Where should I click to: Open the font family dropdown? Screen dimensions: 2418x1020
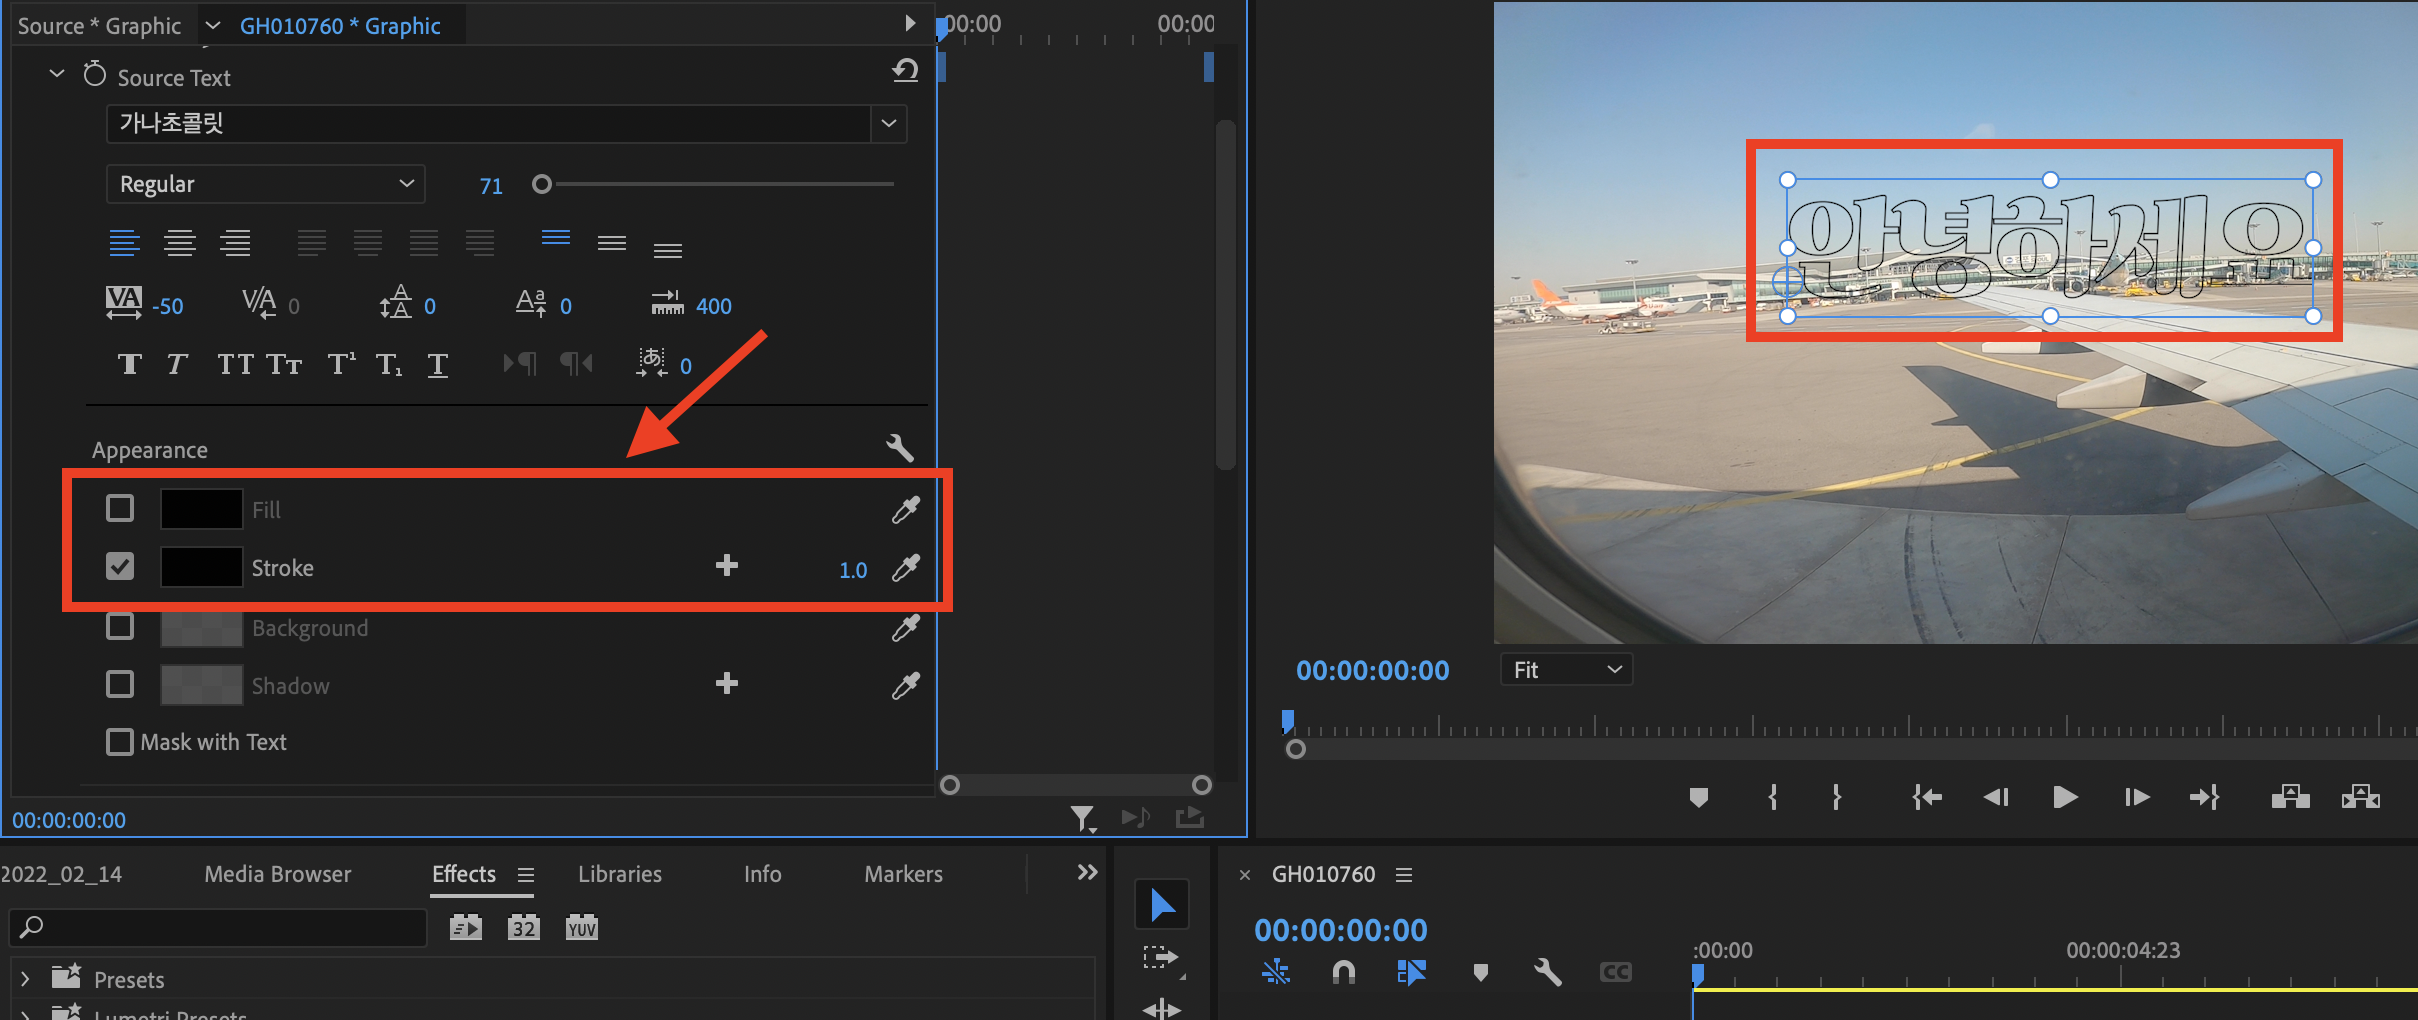coord(889,124)
